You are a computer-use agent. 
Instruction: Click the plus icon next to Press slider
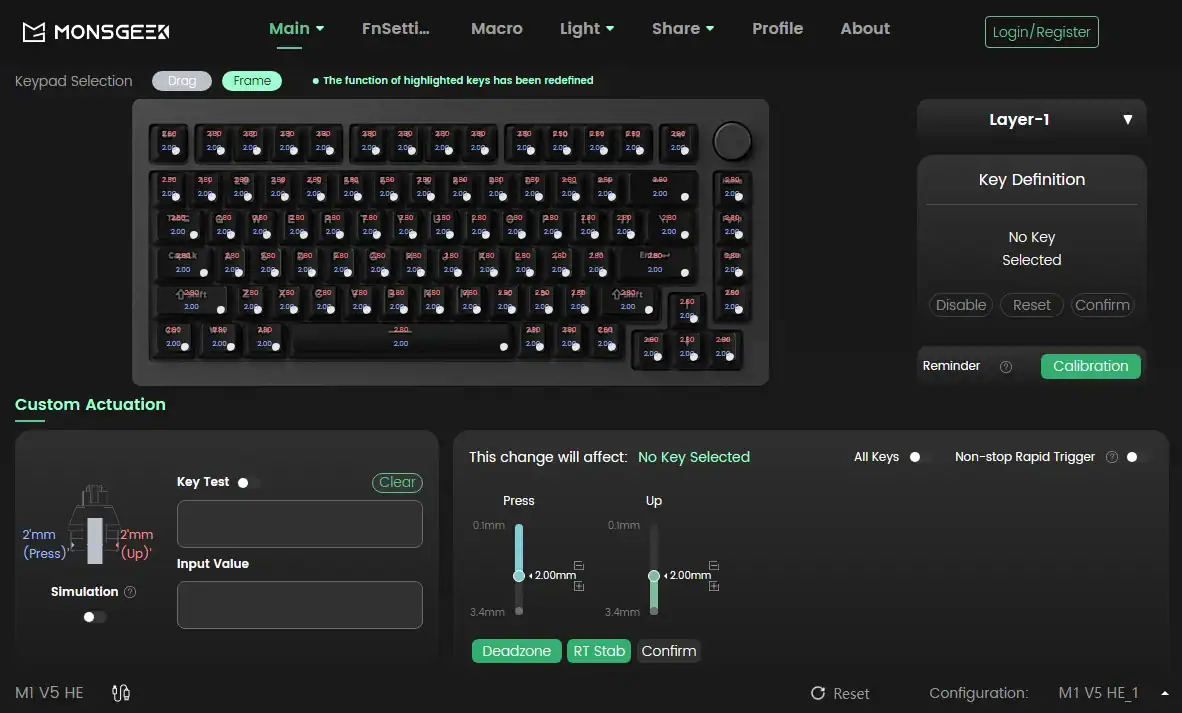(579, 586)
